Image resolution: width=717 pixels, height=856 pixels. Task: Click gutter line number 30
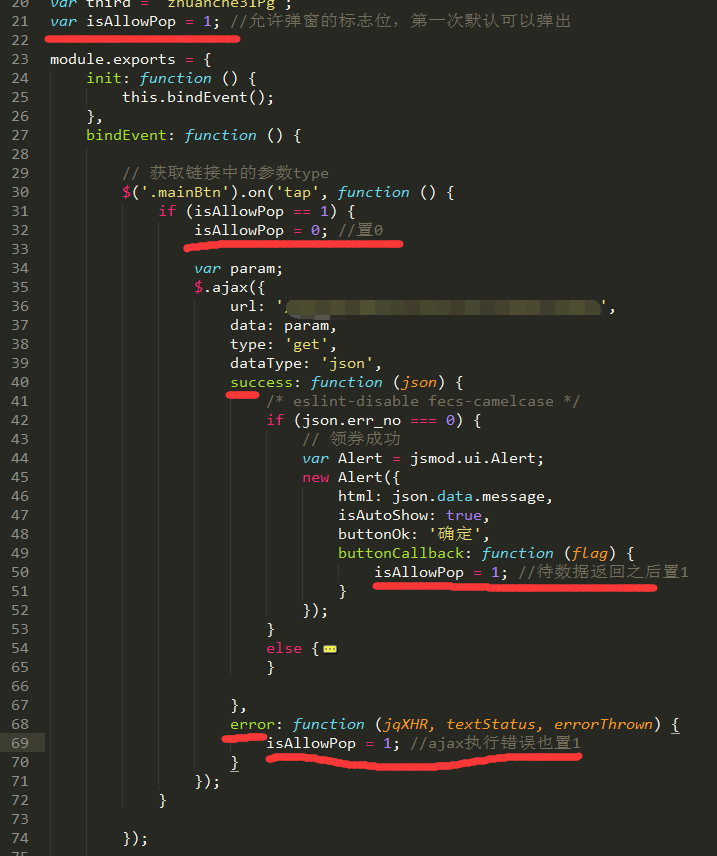[20, 192]
